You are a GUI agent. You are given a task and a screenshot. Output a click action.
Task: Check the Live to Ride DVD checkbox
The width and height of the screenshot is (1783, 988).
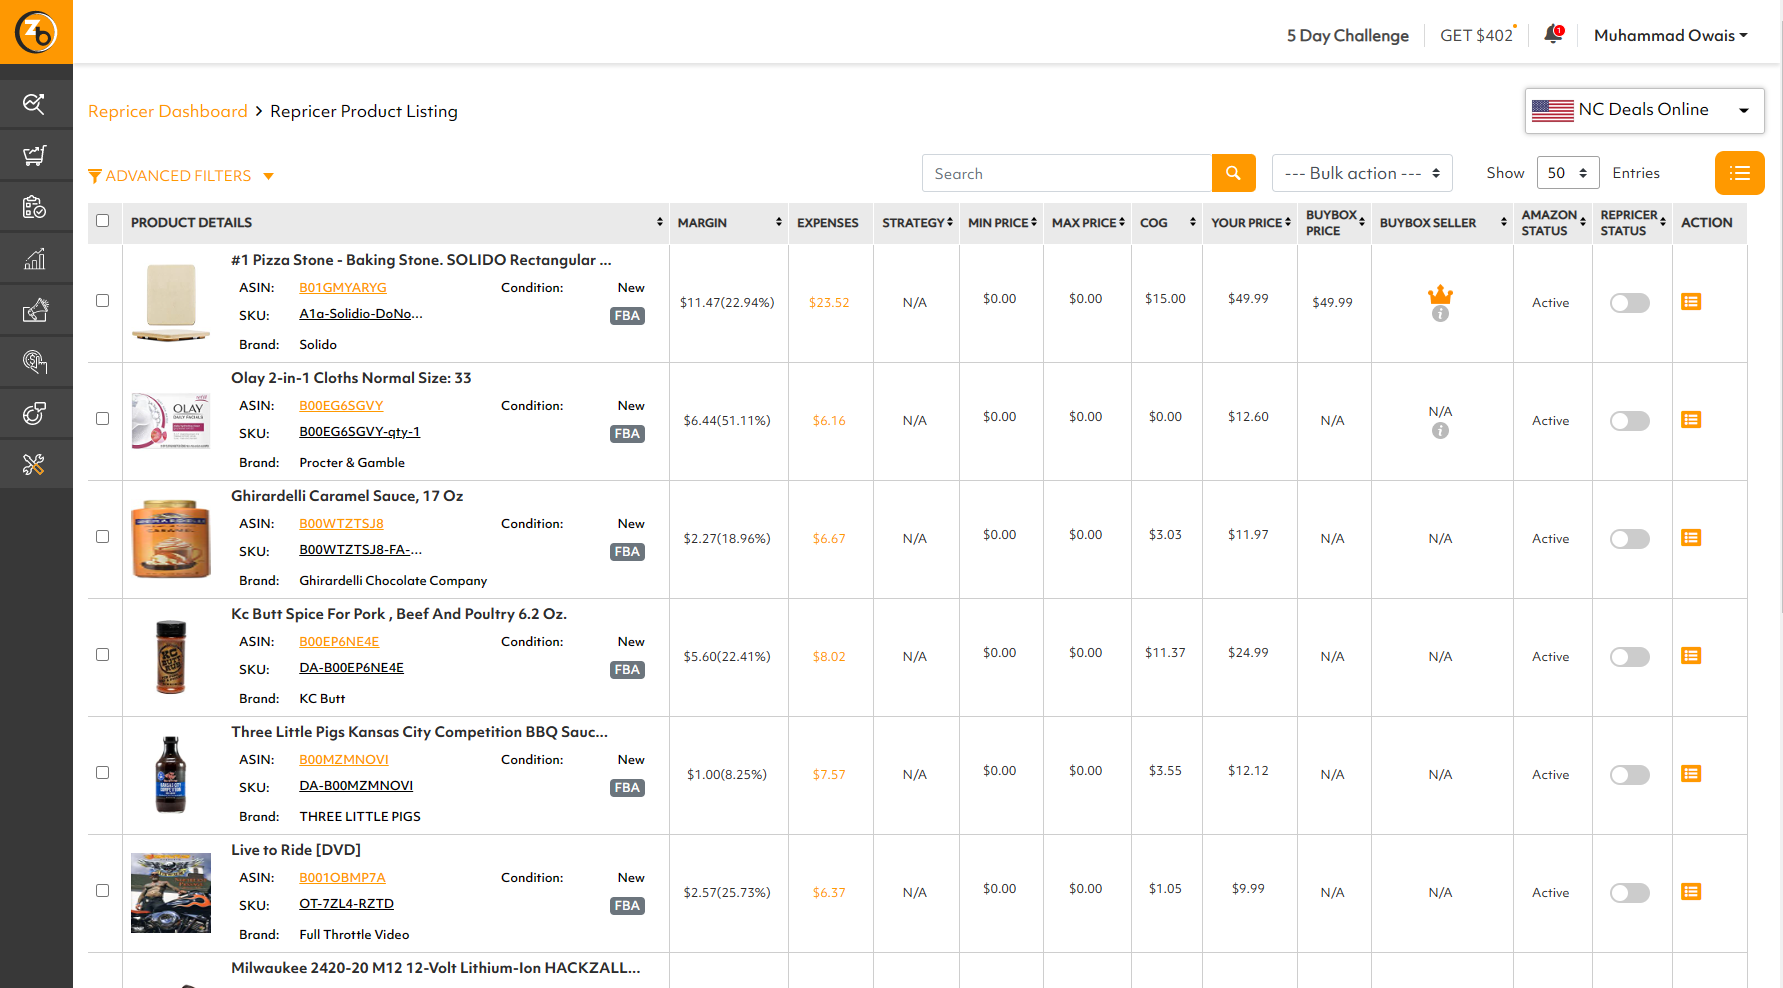click(x=102, y=891)
